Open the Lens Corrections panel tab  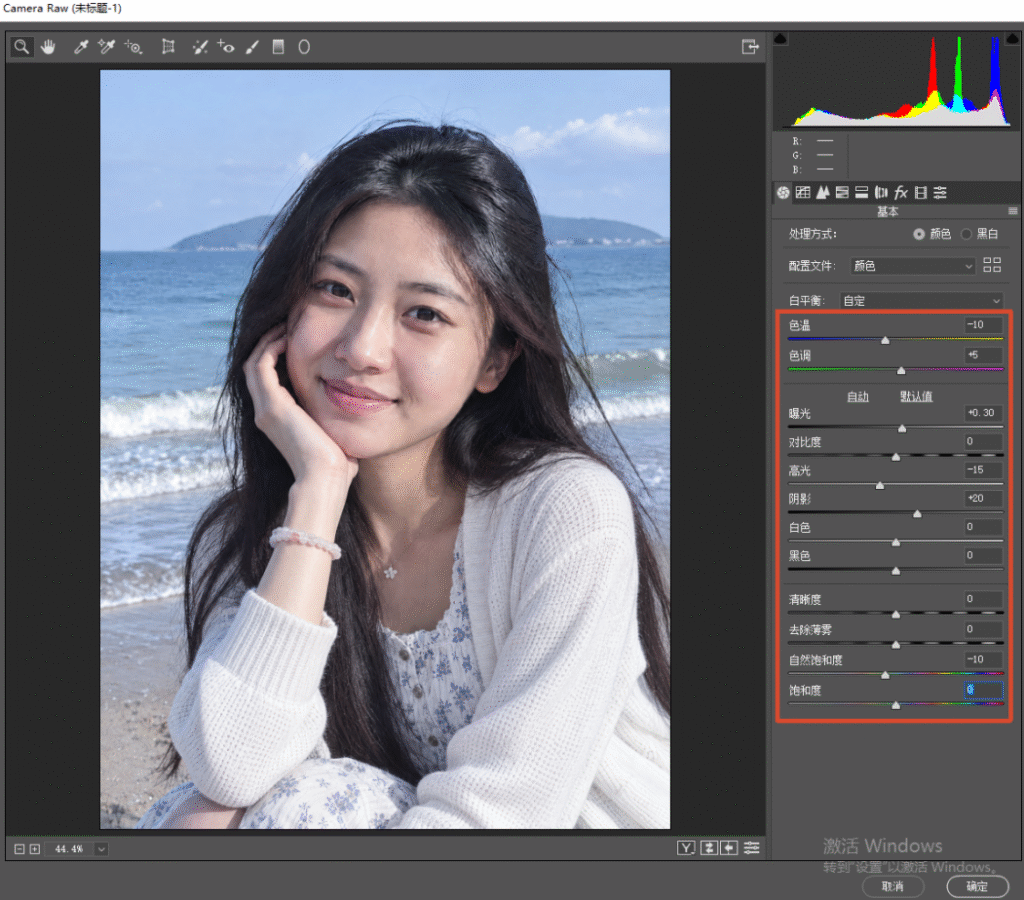click(x=881, y=192)
